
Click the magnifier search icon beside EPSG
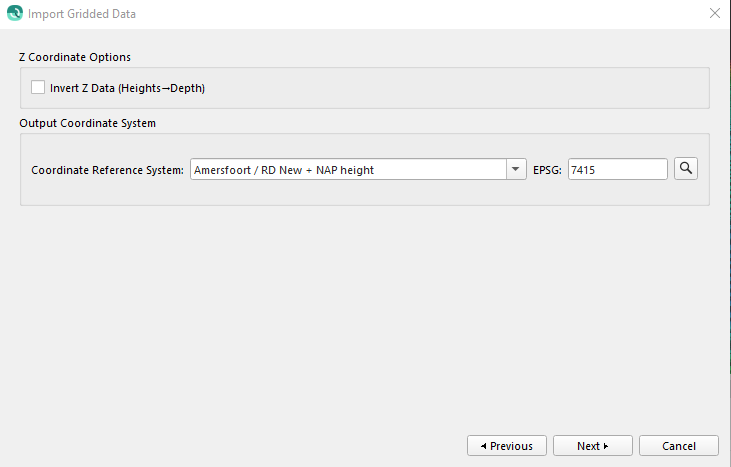(x=685, y=169)
